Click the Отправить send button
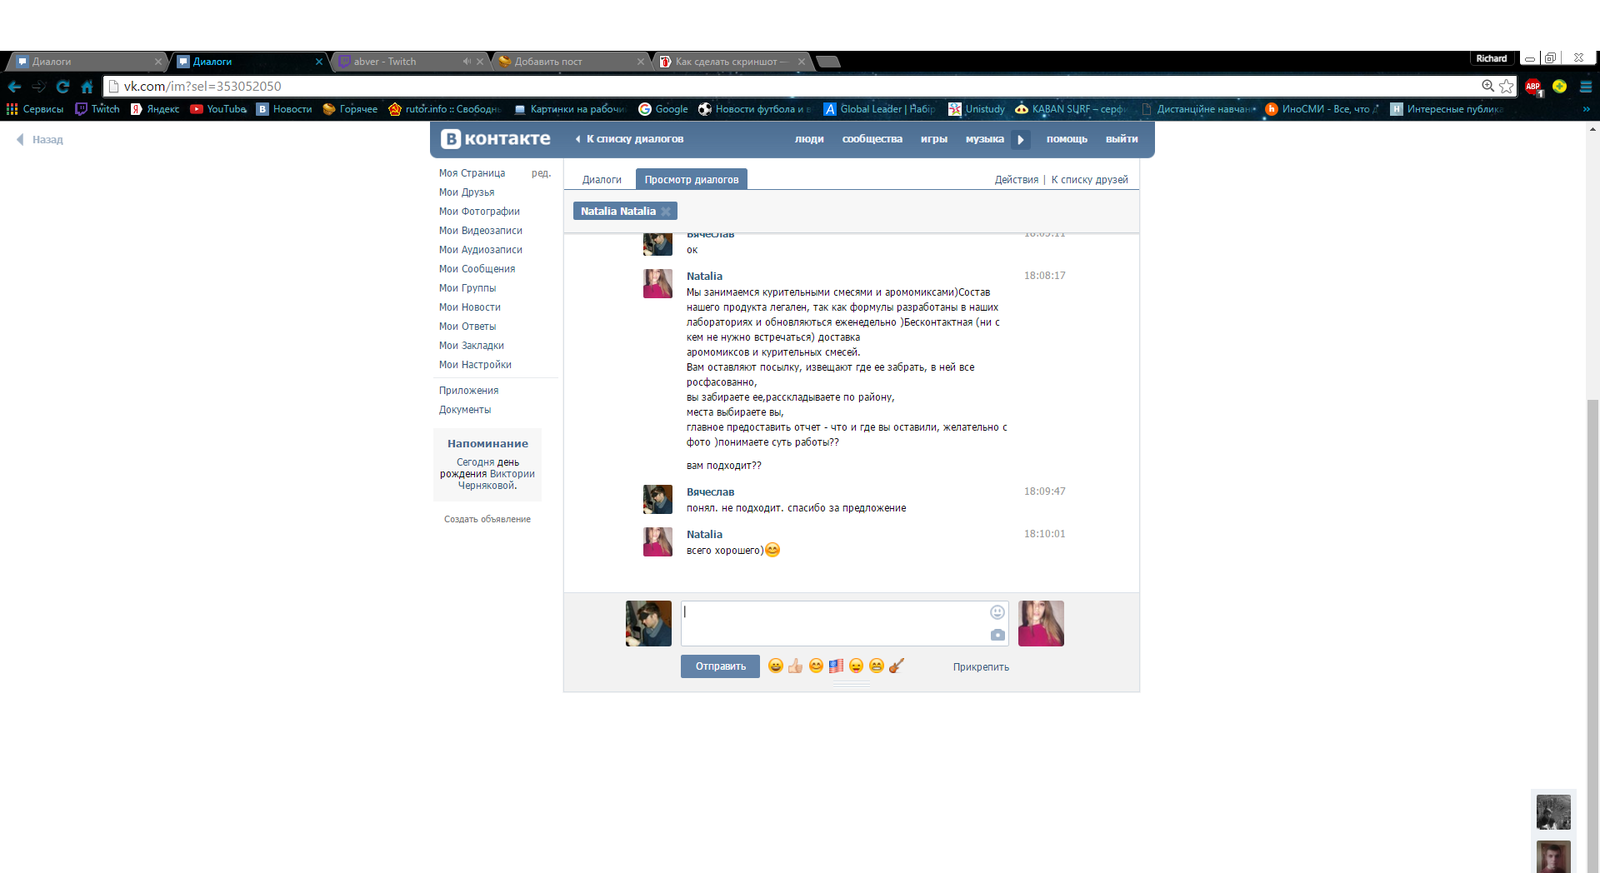This screenshot has width=1600, height=873. [721, 666]
